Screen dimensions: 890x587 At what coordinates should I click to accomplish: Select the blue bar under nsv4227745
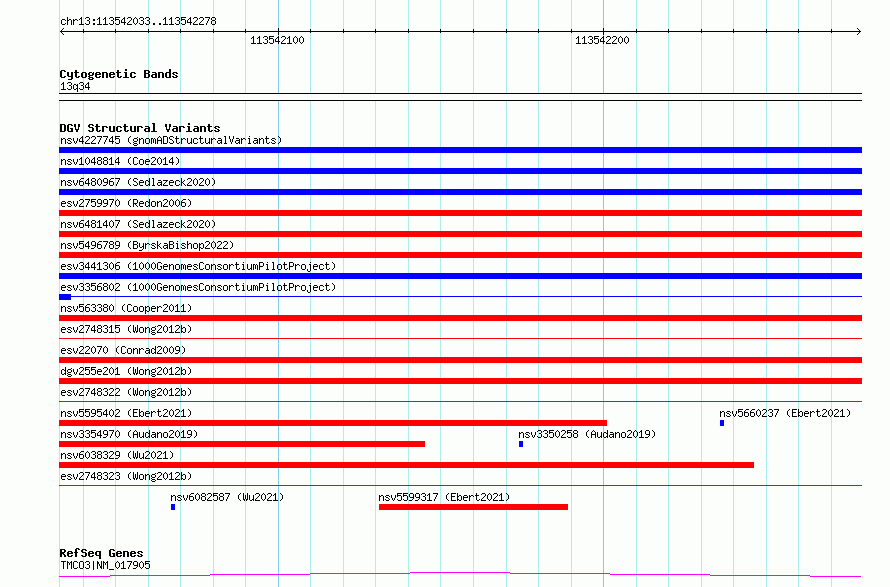pos(460,150)
